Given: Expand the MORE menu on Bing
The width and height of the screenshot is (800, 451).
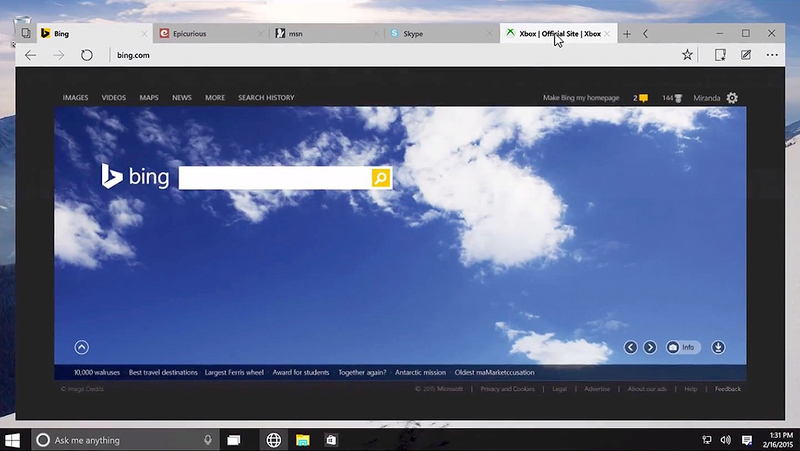Looking at the screenshot, I should point(215,97).
